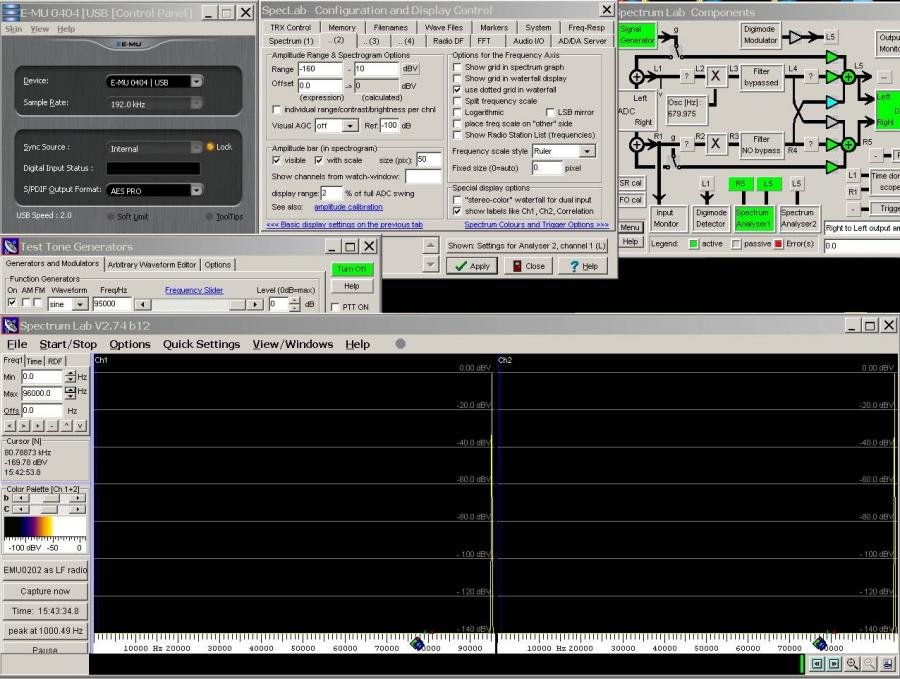Open the Visual AGC dropdown

(x=350, y=126)
